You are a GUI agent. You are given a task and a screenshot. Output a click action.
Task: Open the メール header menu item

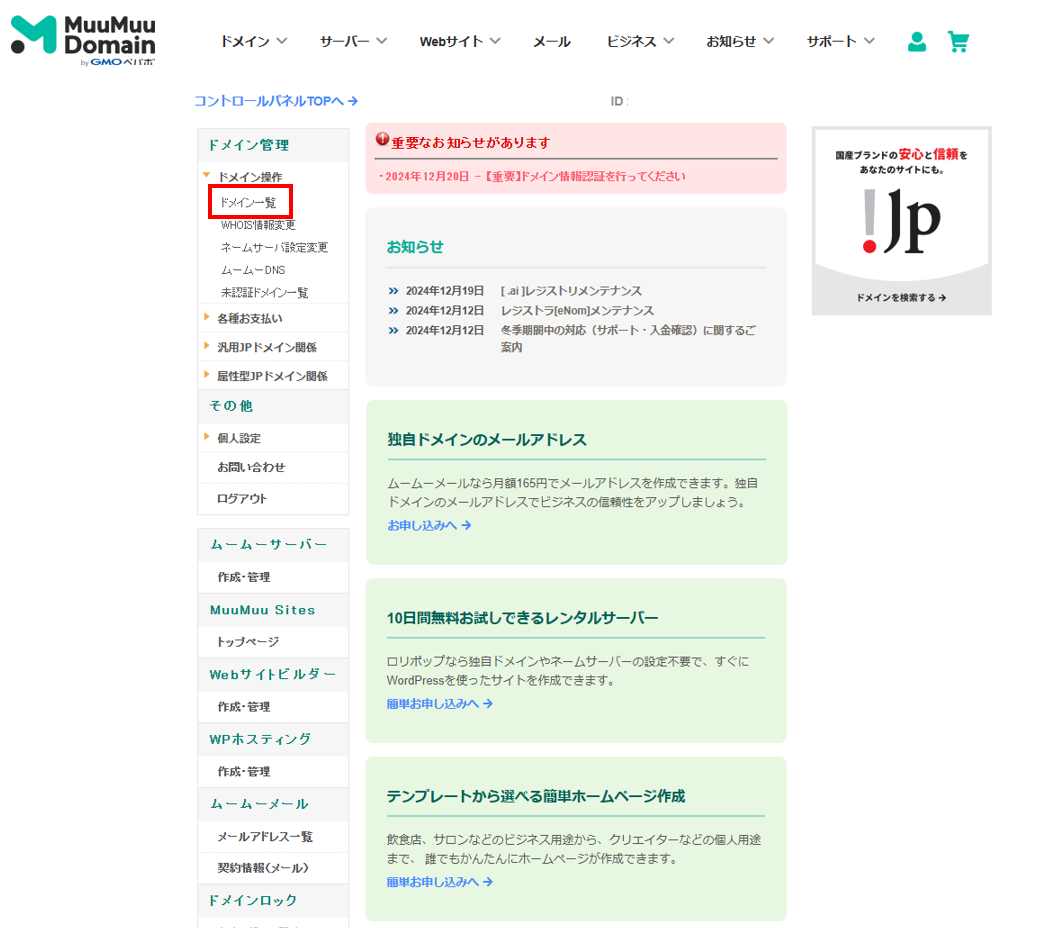[552, 41]
